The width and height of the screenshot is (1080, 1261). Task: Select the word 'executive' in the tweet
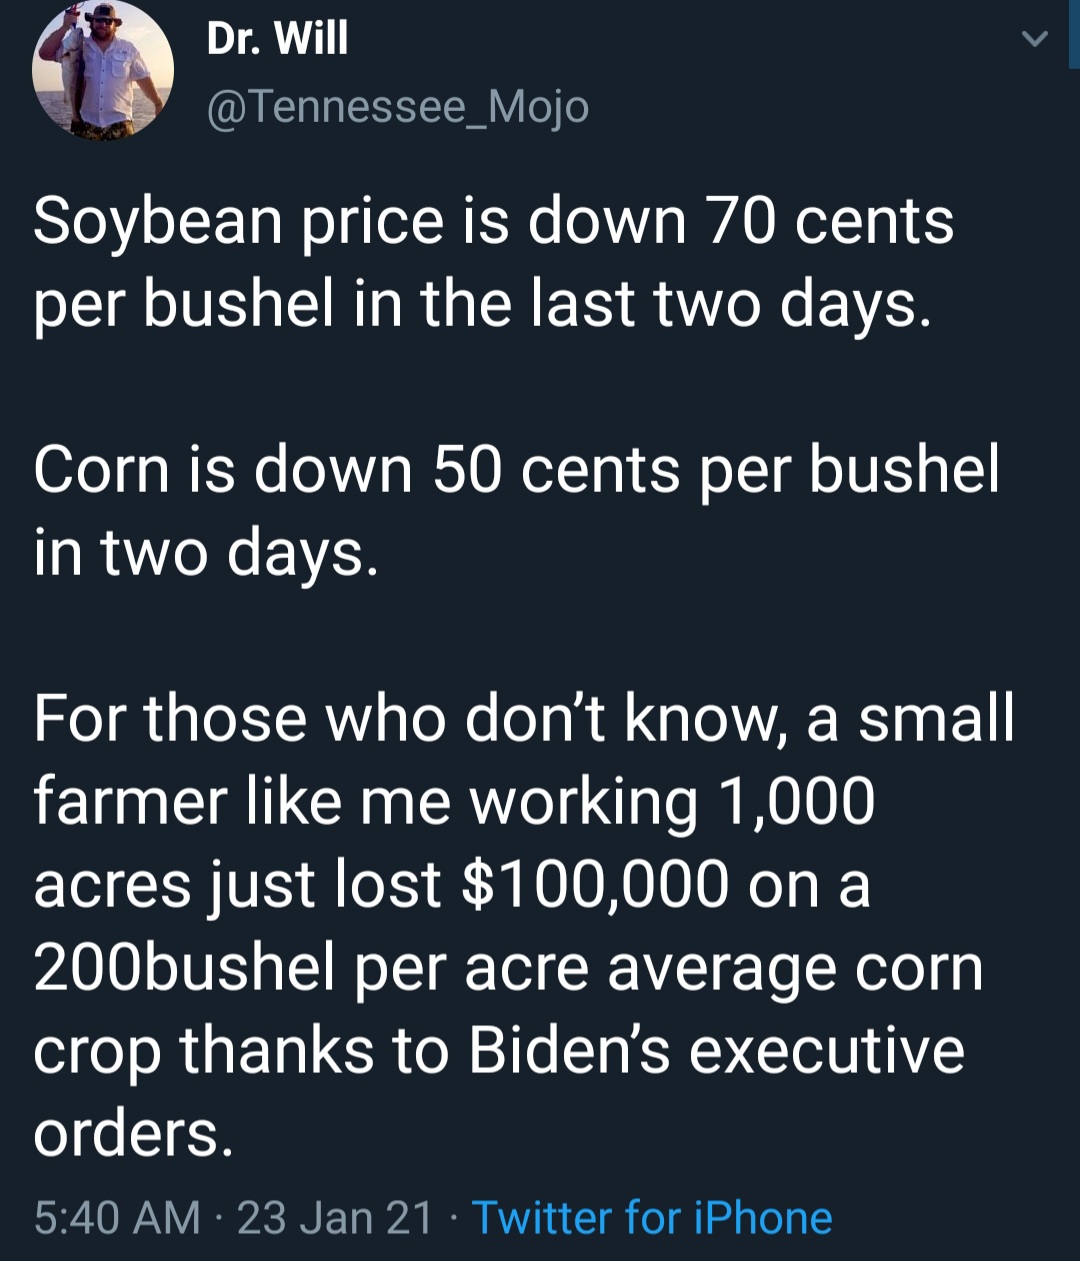tap(827, 1050)
